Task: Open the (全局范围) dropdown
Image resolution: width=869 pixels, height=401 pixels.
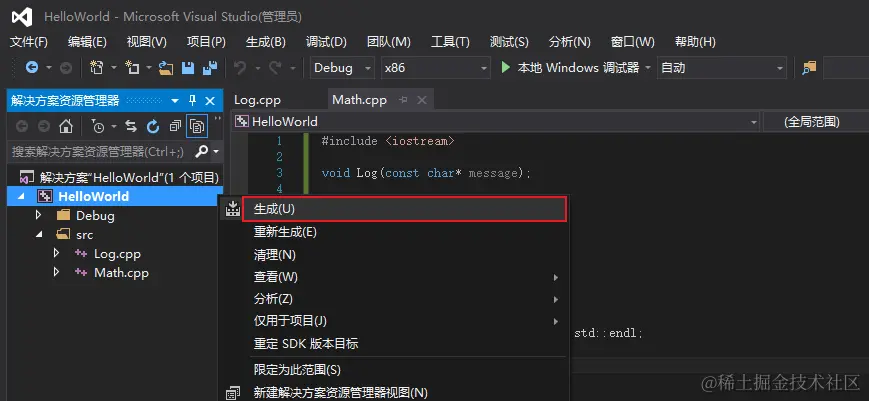Action: click(x=816, y=121)
